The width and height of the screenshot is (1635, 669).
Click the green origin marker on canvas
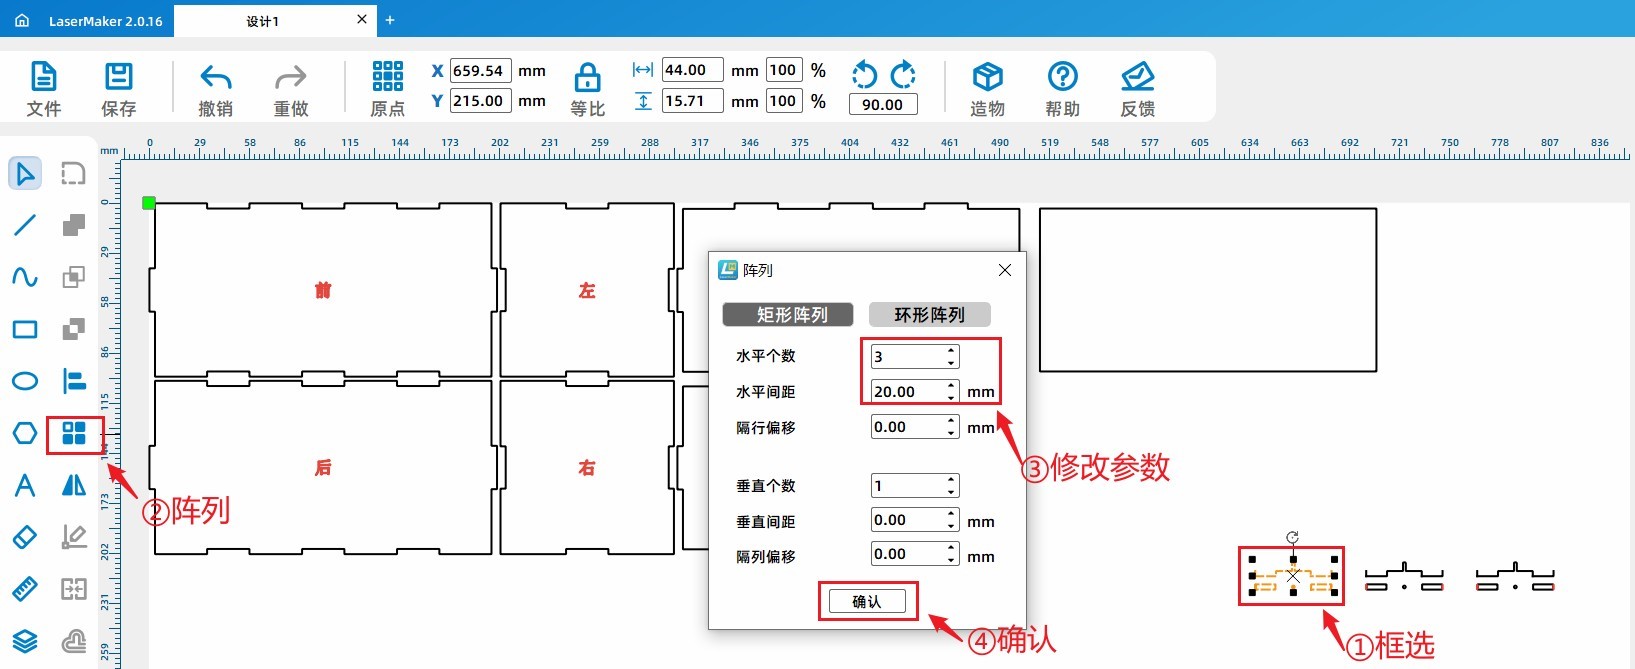click(x=149, y=203)
